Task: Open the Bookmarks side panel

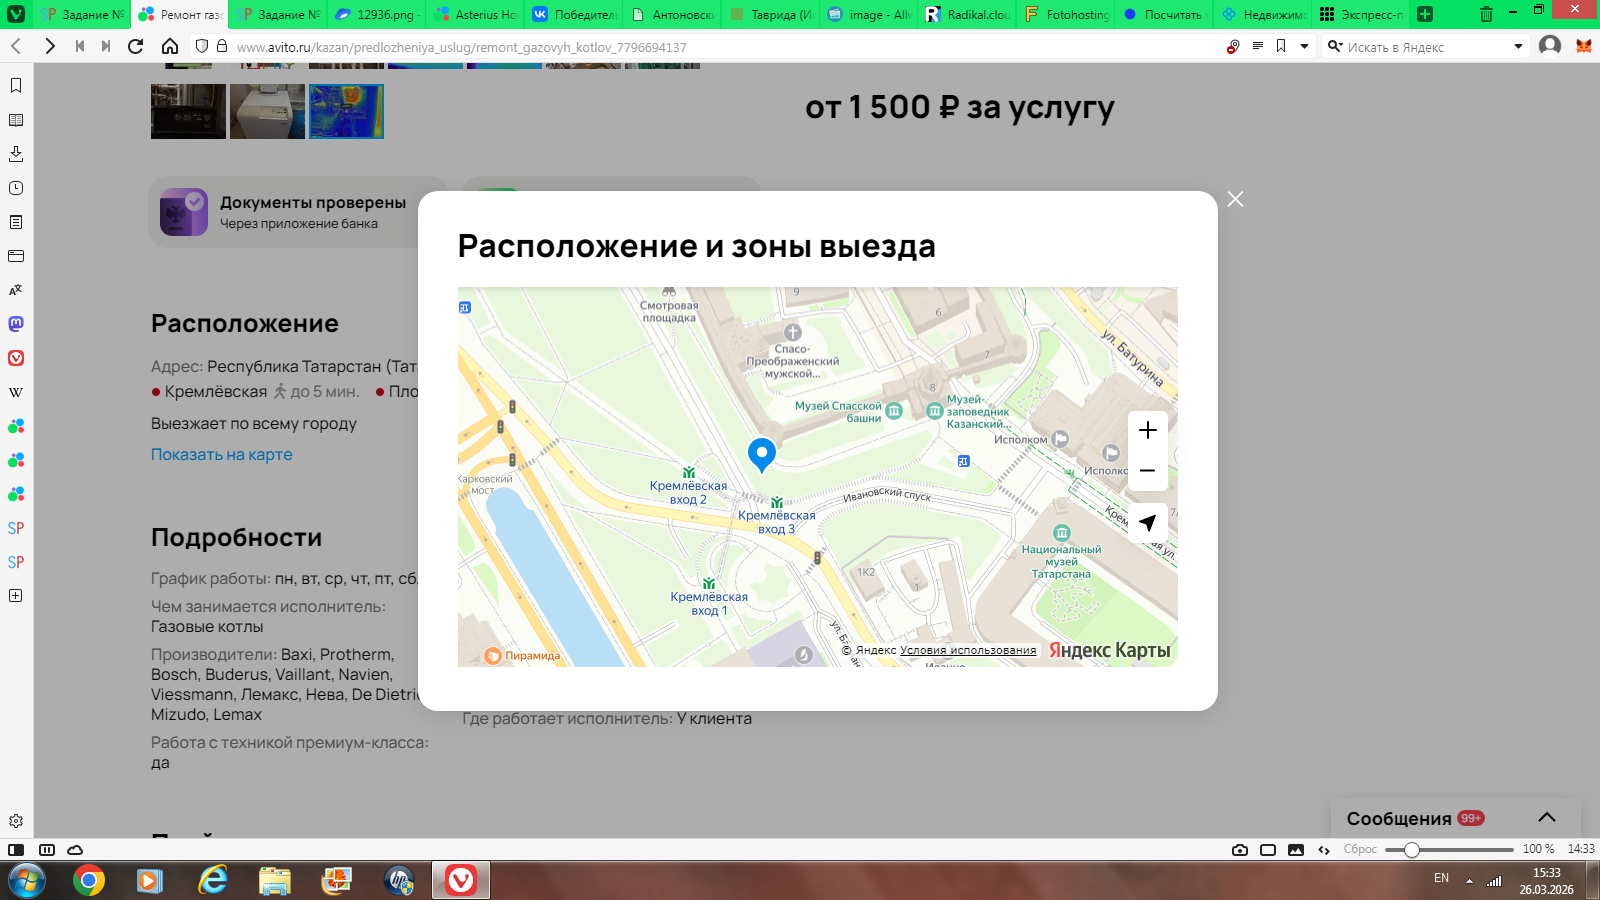Action: click(16, 86)
